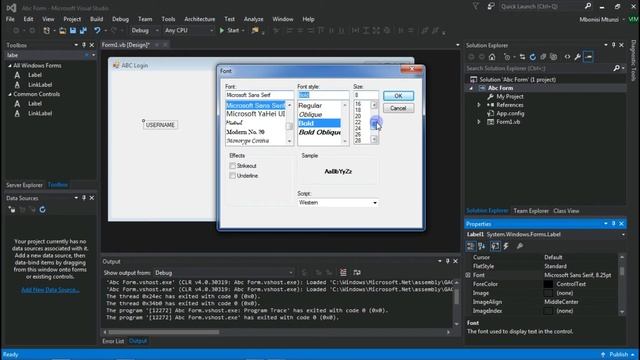
Task: Click the Save All toolbar icon
Action: [x=83, y=31]
